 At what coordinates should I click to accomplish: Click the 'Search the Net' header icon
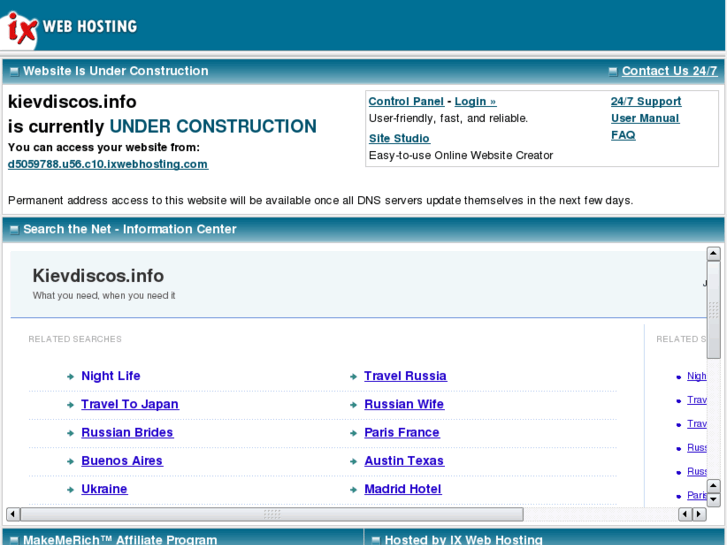(x=14, y=230)
